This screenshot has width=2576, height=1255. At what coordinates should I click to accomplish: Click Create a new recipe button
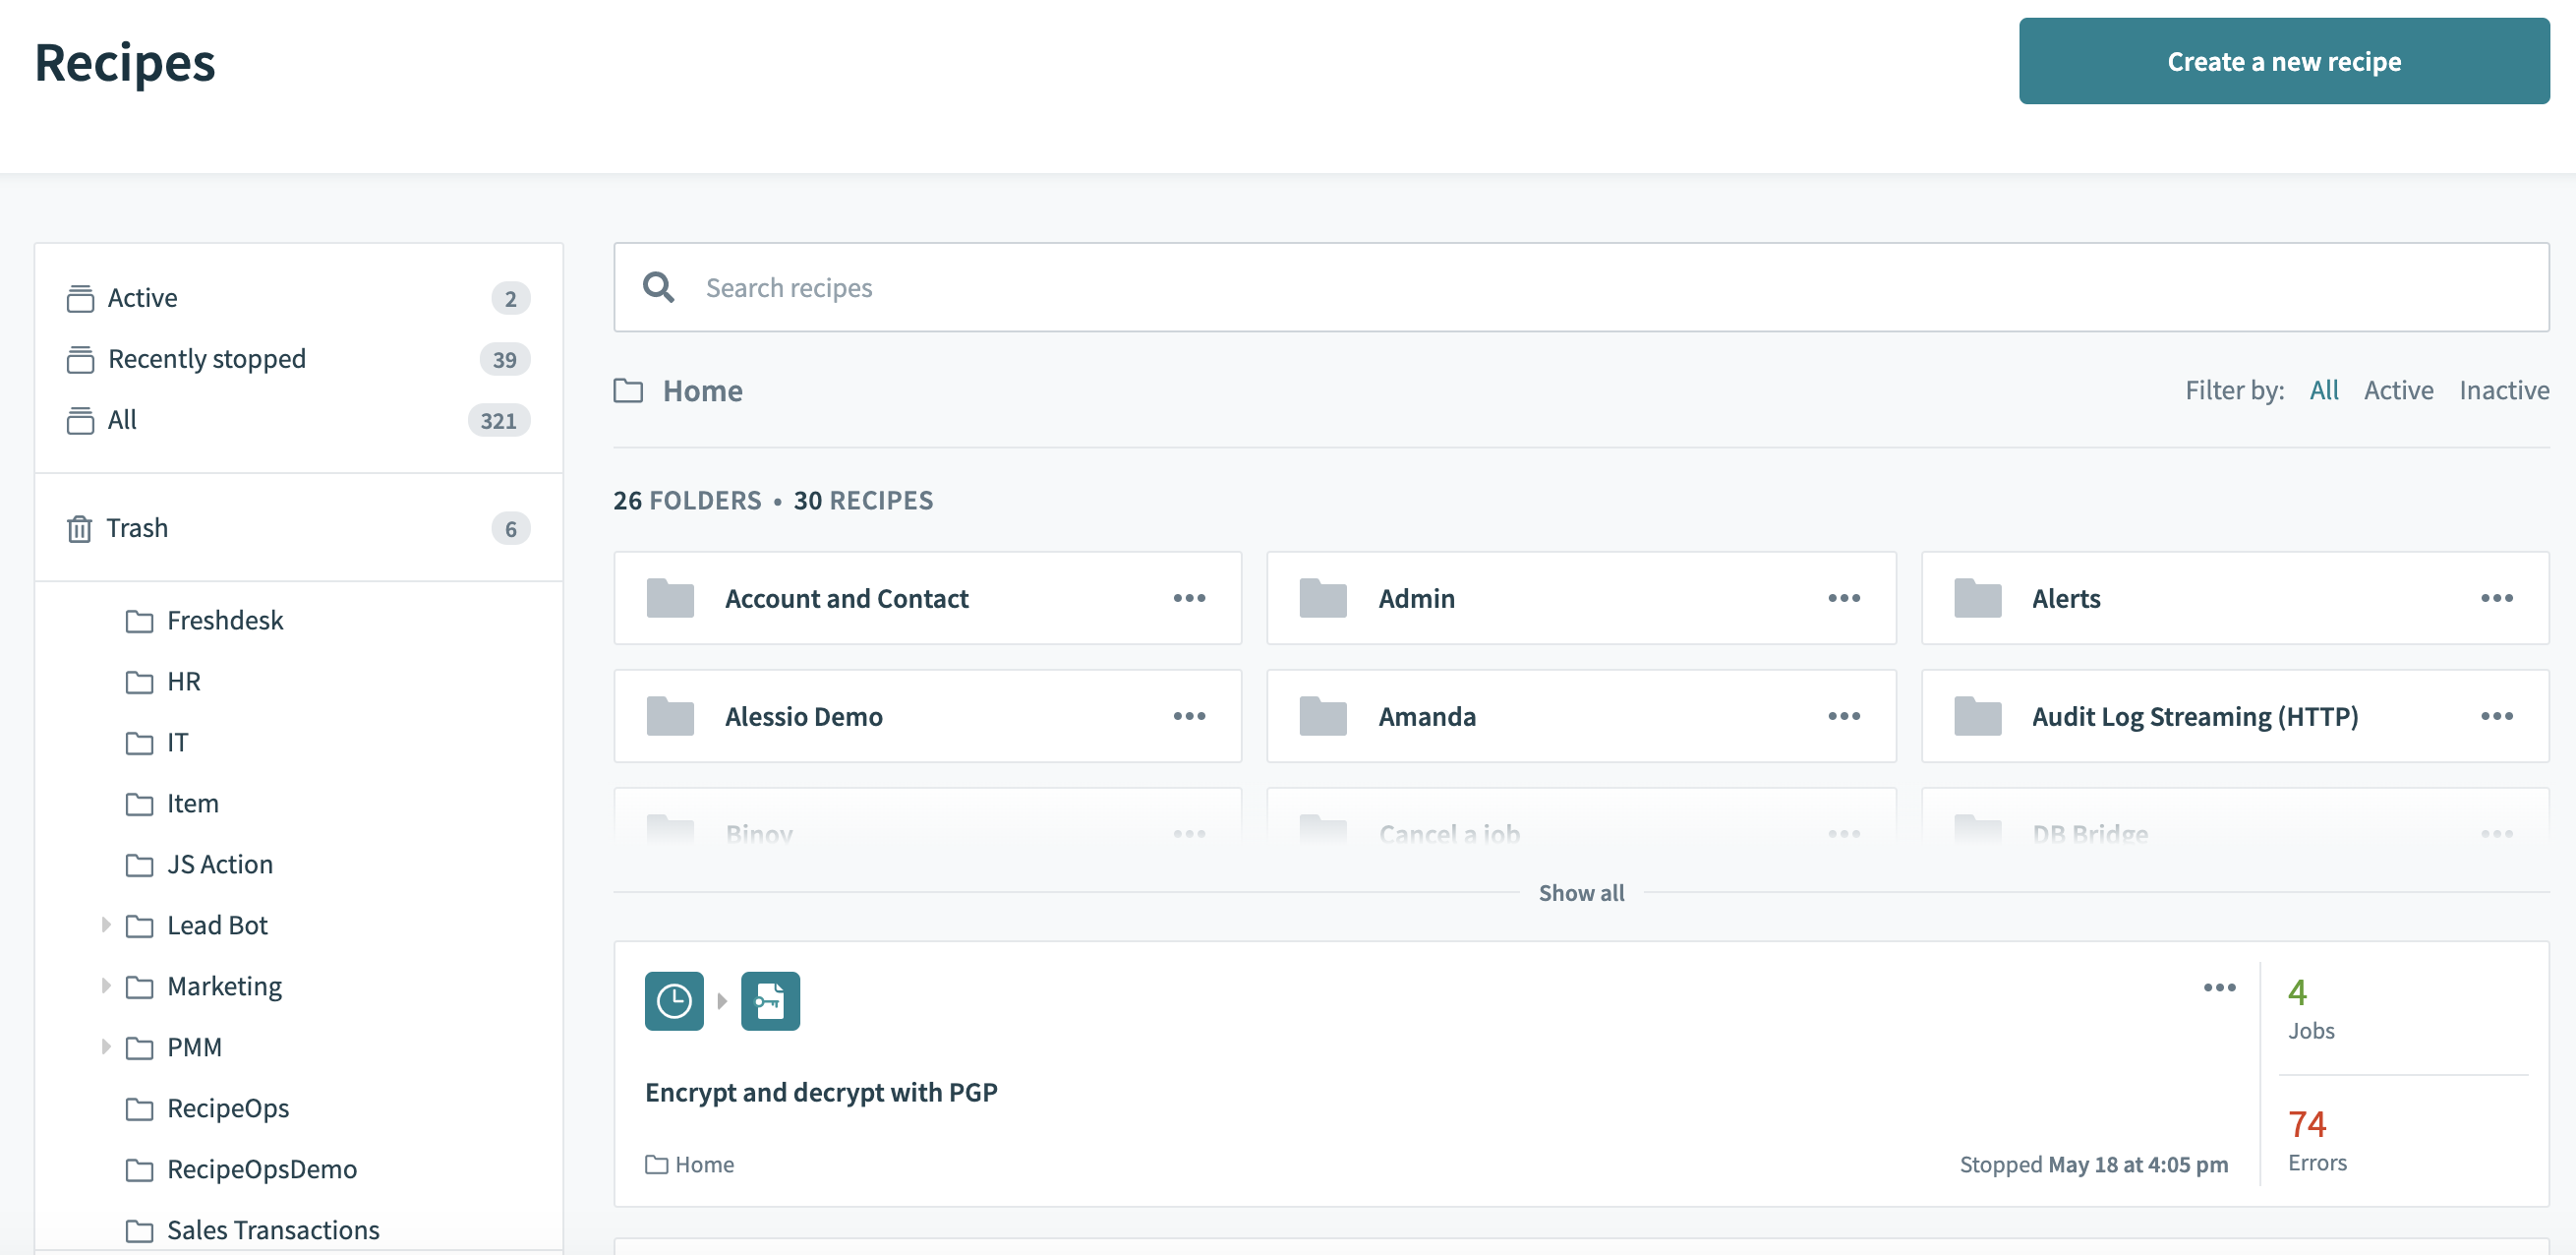(2284, 61)
